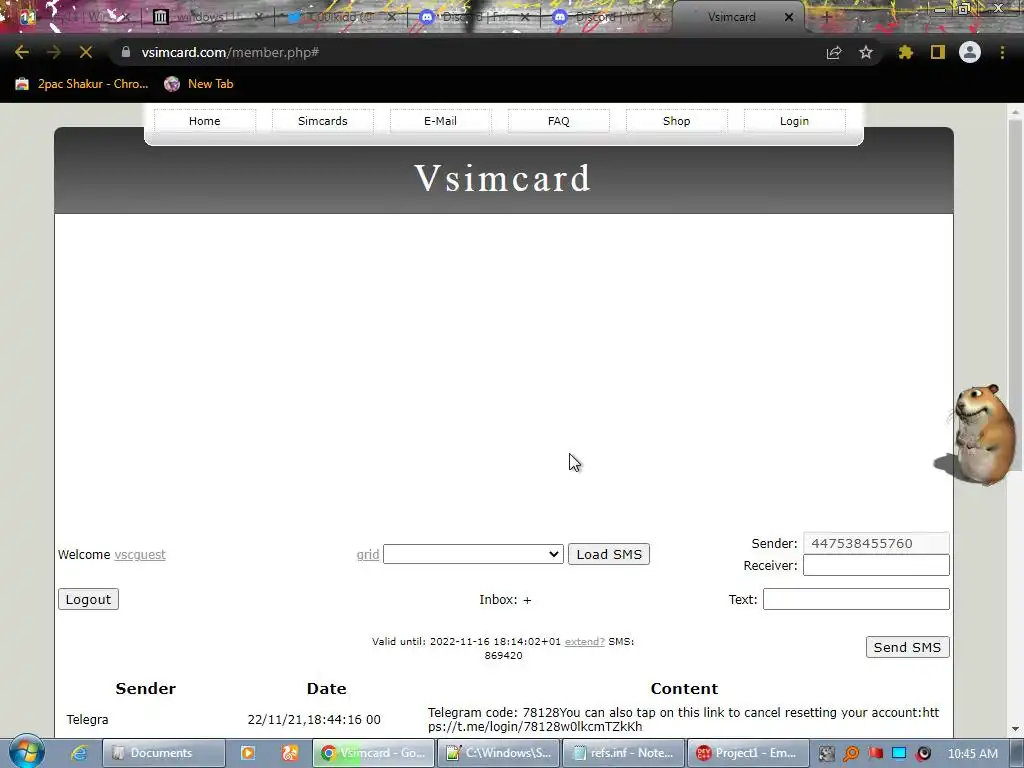Click the page vertical scrollbar

coord(1015,294)
